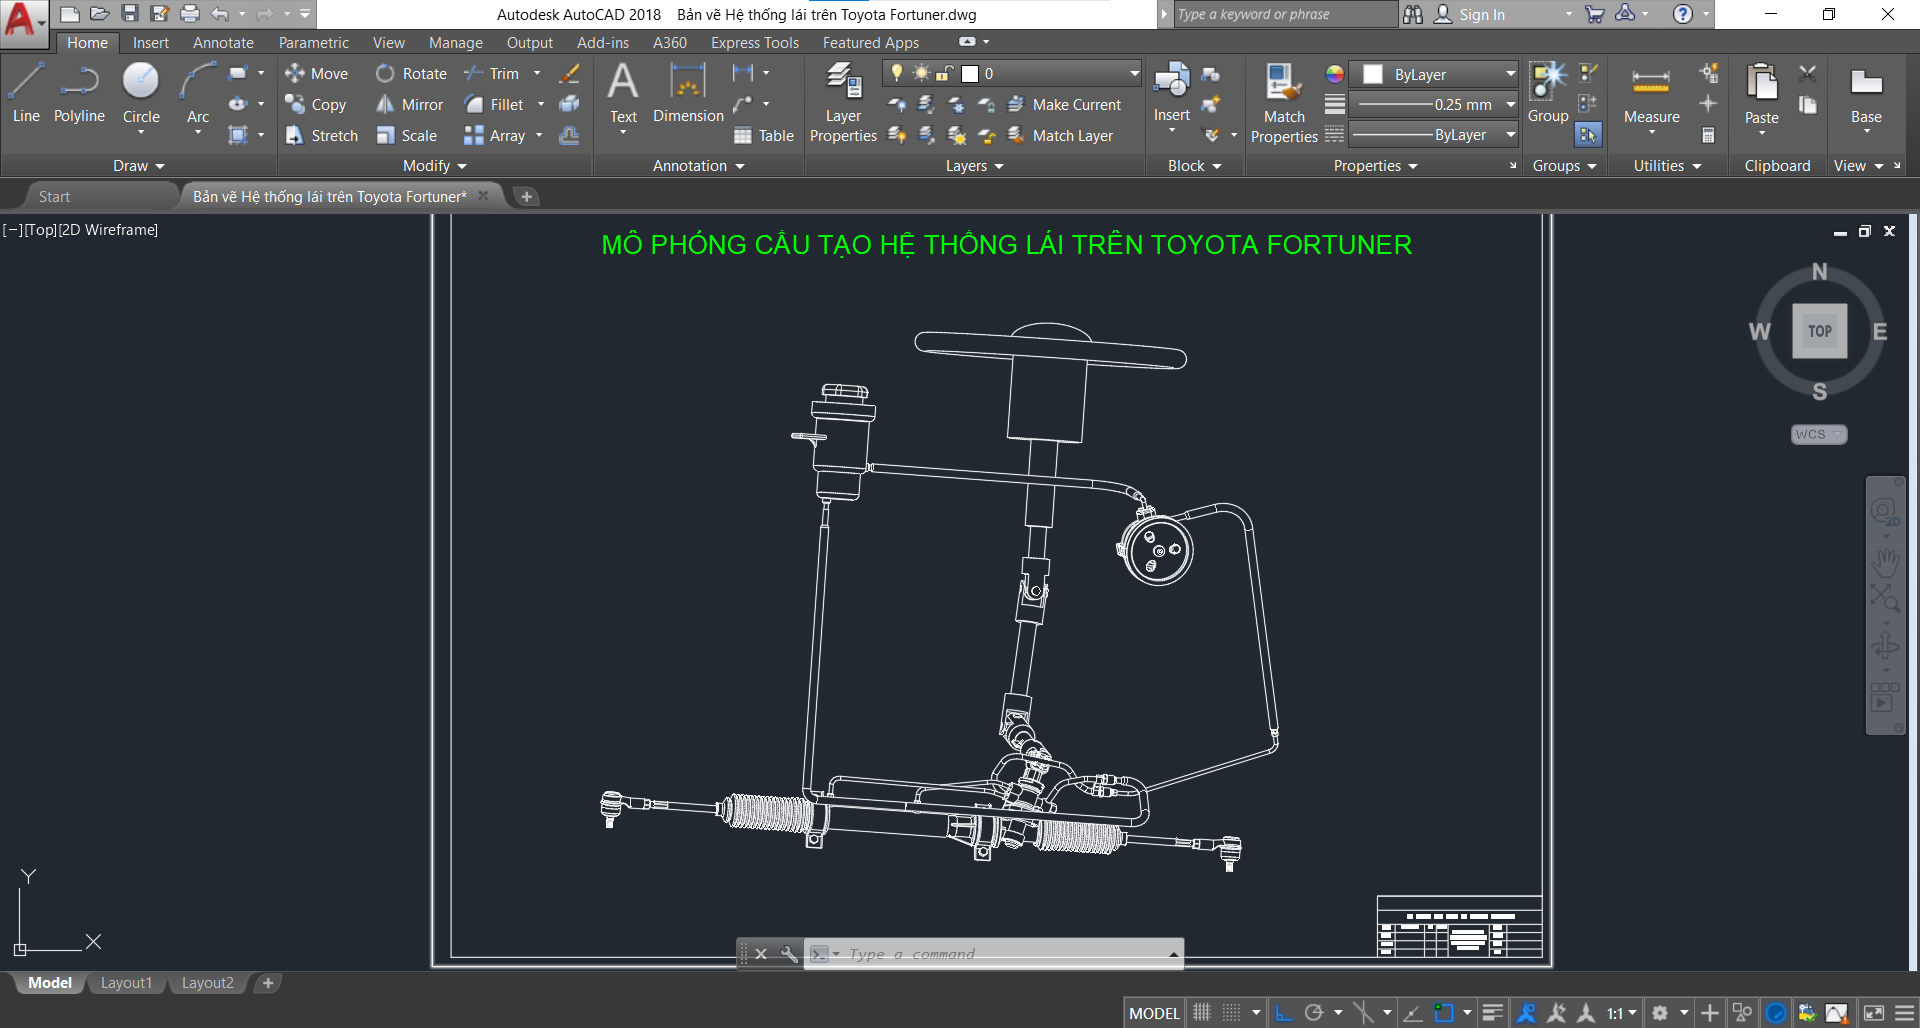The height and width of the screenshot is (1028, 1920).
Task: Click the Insert block icon
Action: [x=1171, y=93]
